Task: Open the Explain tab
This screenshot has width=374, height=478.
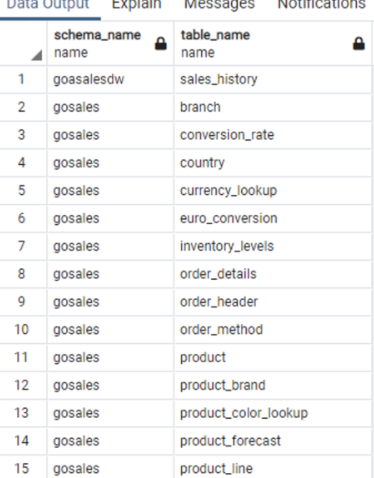Action: tap(137, 5)
